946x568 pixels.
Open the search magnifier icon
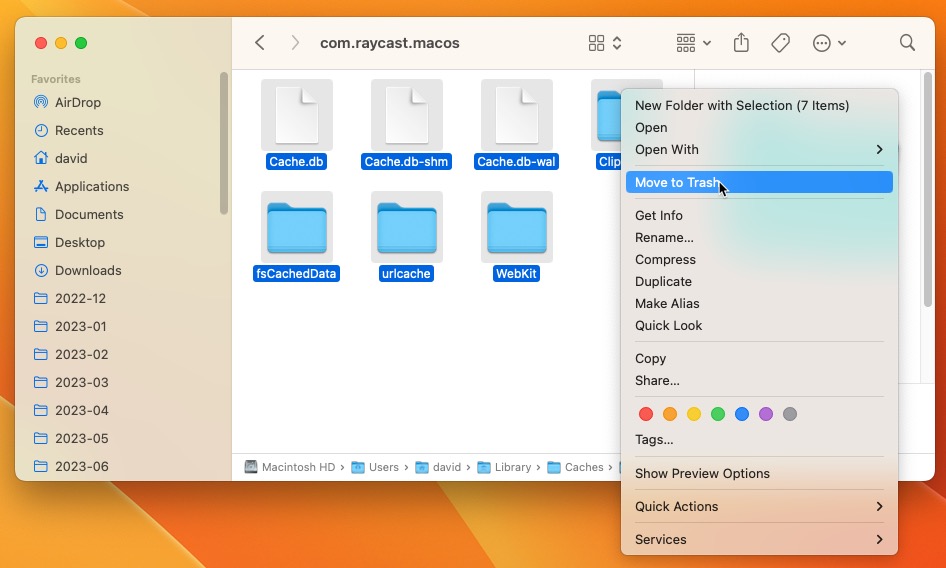pos(907,43)
